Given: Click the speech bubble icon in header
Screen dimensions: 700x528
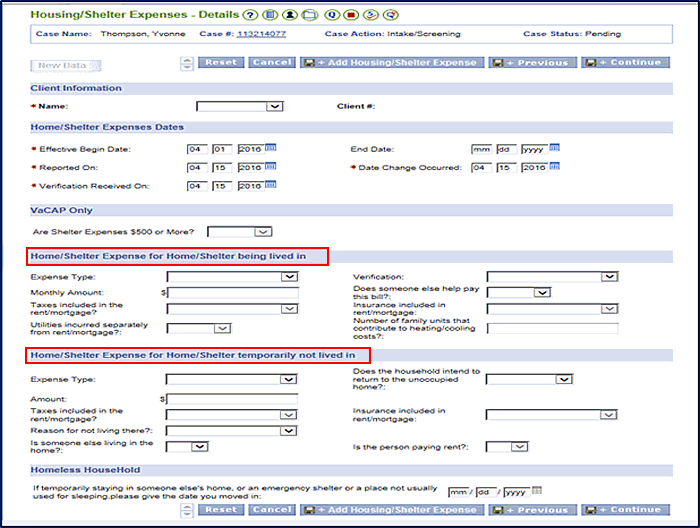Looking at the screenshot, I should point(391,15).
